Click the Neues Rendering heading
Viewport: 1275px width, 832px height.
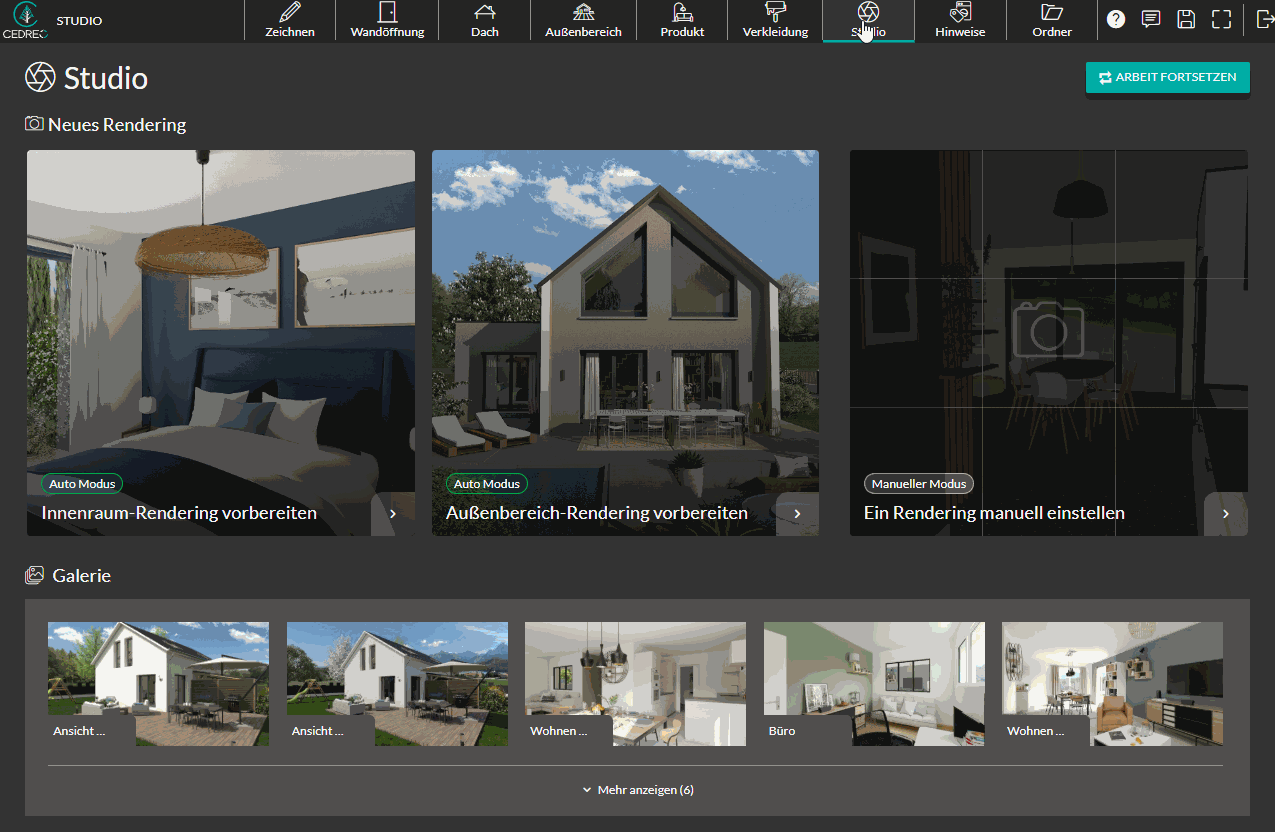(x=106, y=125)
